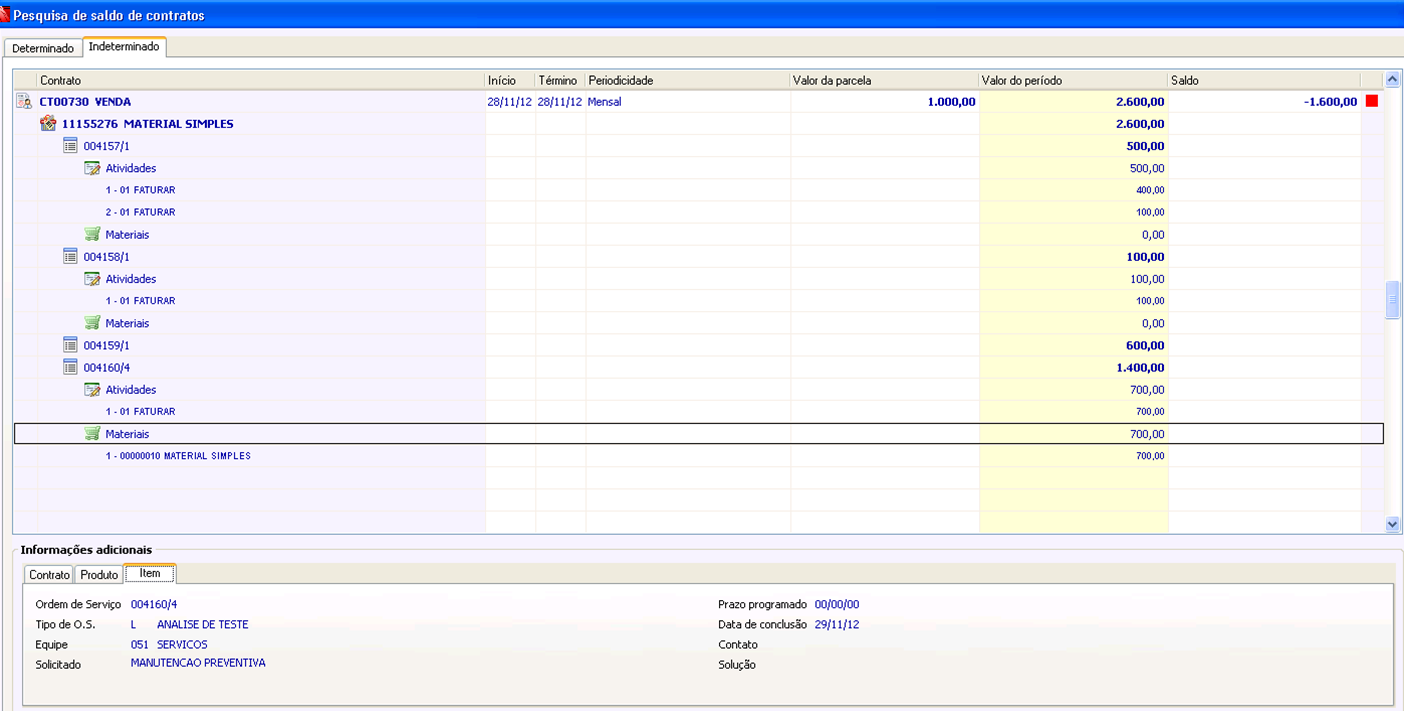The height and width of the screenshot is (711, 1404).
Task: Select service order 004157/1
Action: coord(106,146)
